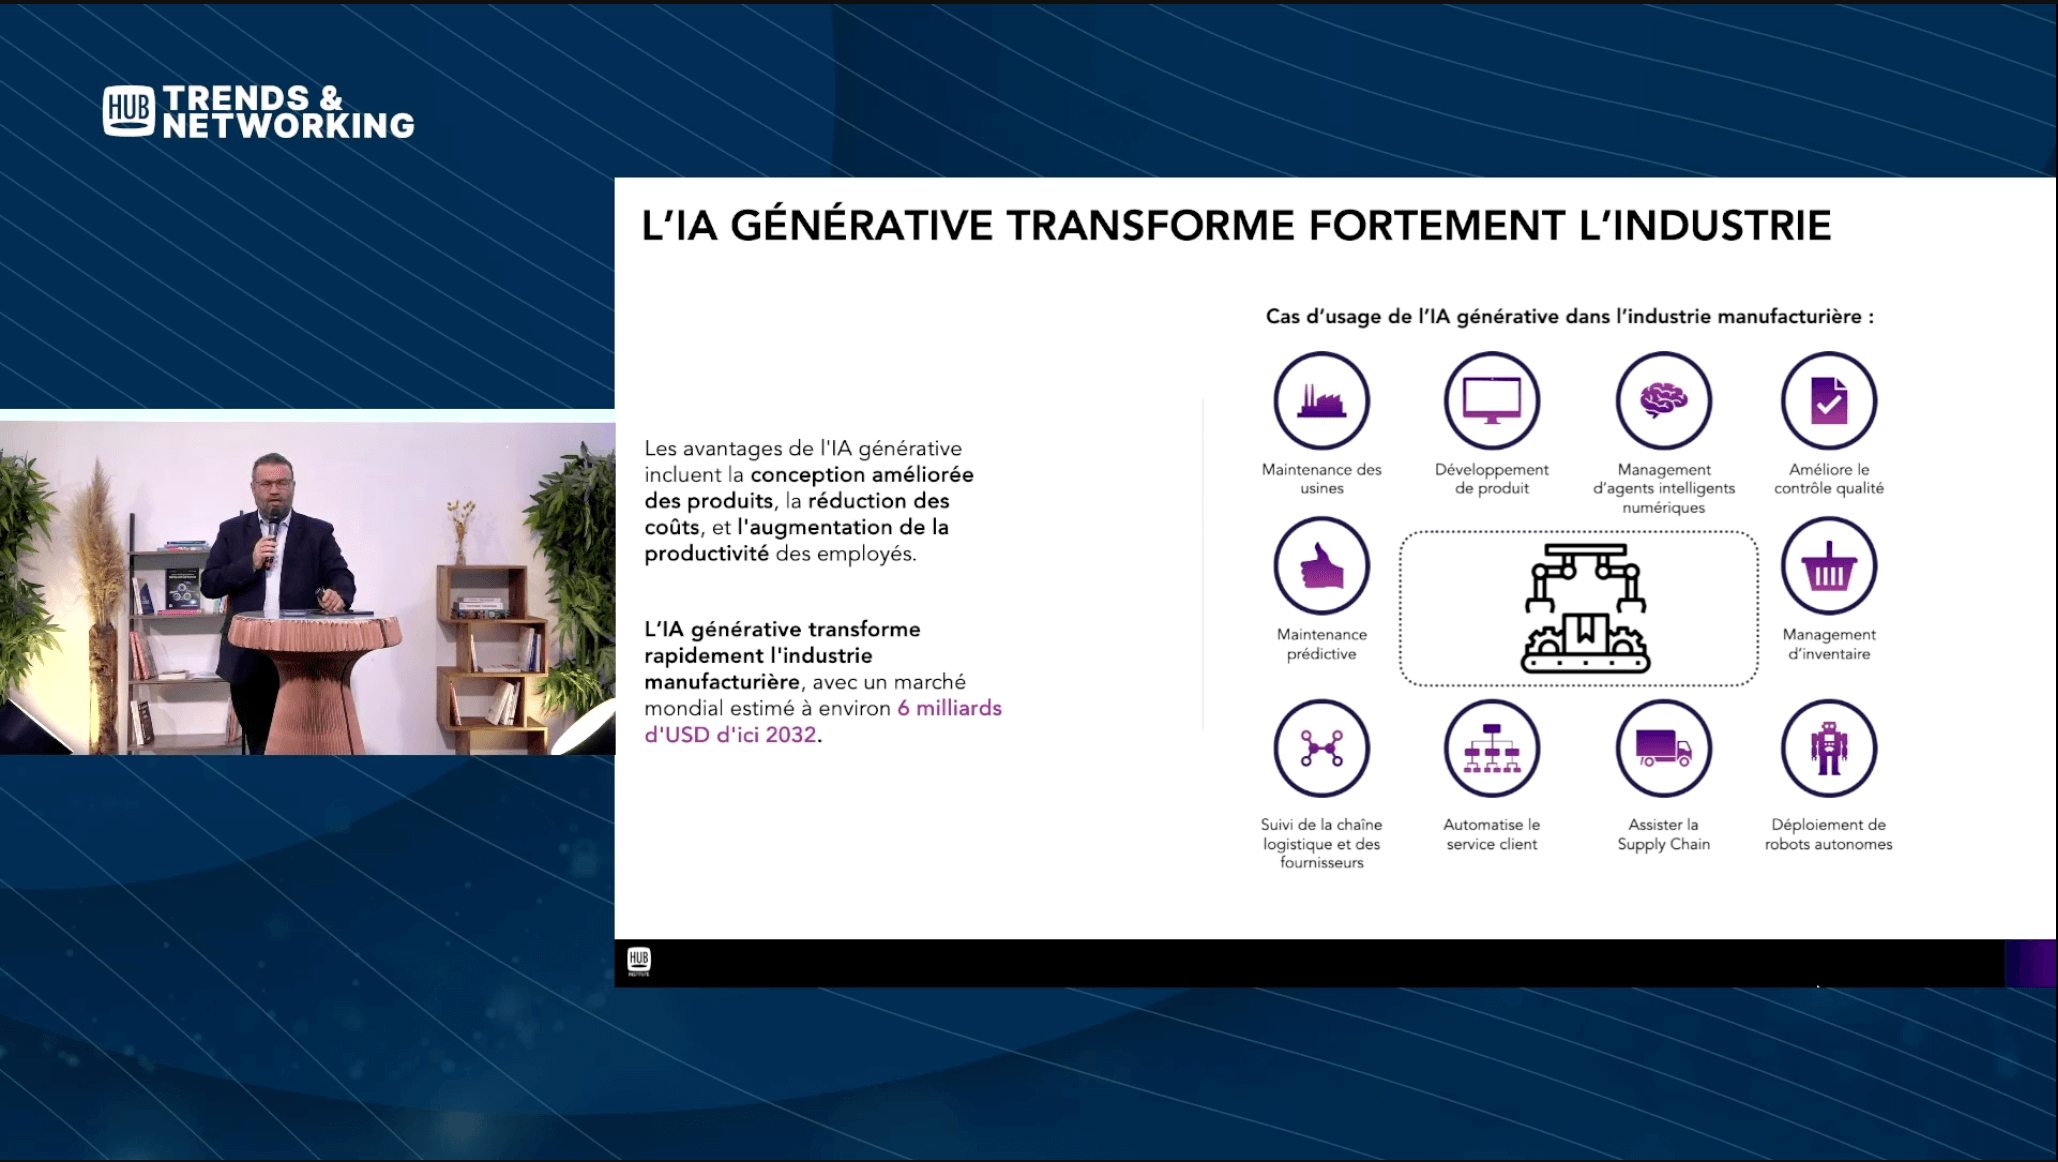Click the 'Cas d'usage de l'IA générative' heading
Image resolution: width=2058 pixels, height=1162 pixels.
[1569, 317]
